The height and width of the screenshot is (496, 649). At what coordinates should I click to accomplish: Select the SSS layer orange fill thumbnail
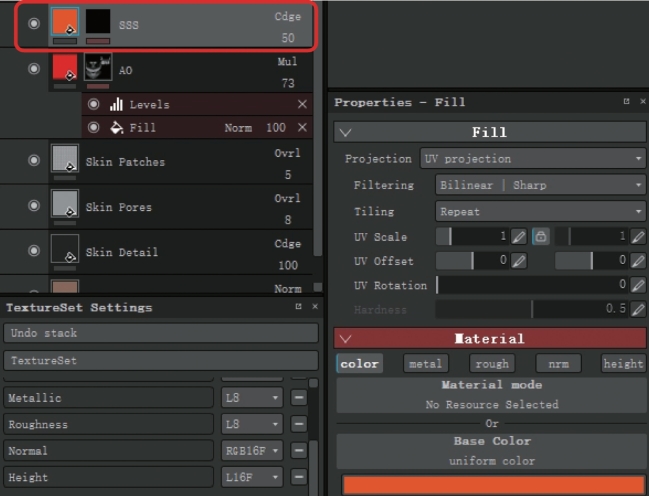coord(65,22)
